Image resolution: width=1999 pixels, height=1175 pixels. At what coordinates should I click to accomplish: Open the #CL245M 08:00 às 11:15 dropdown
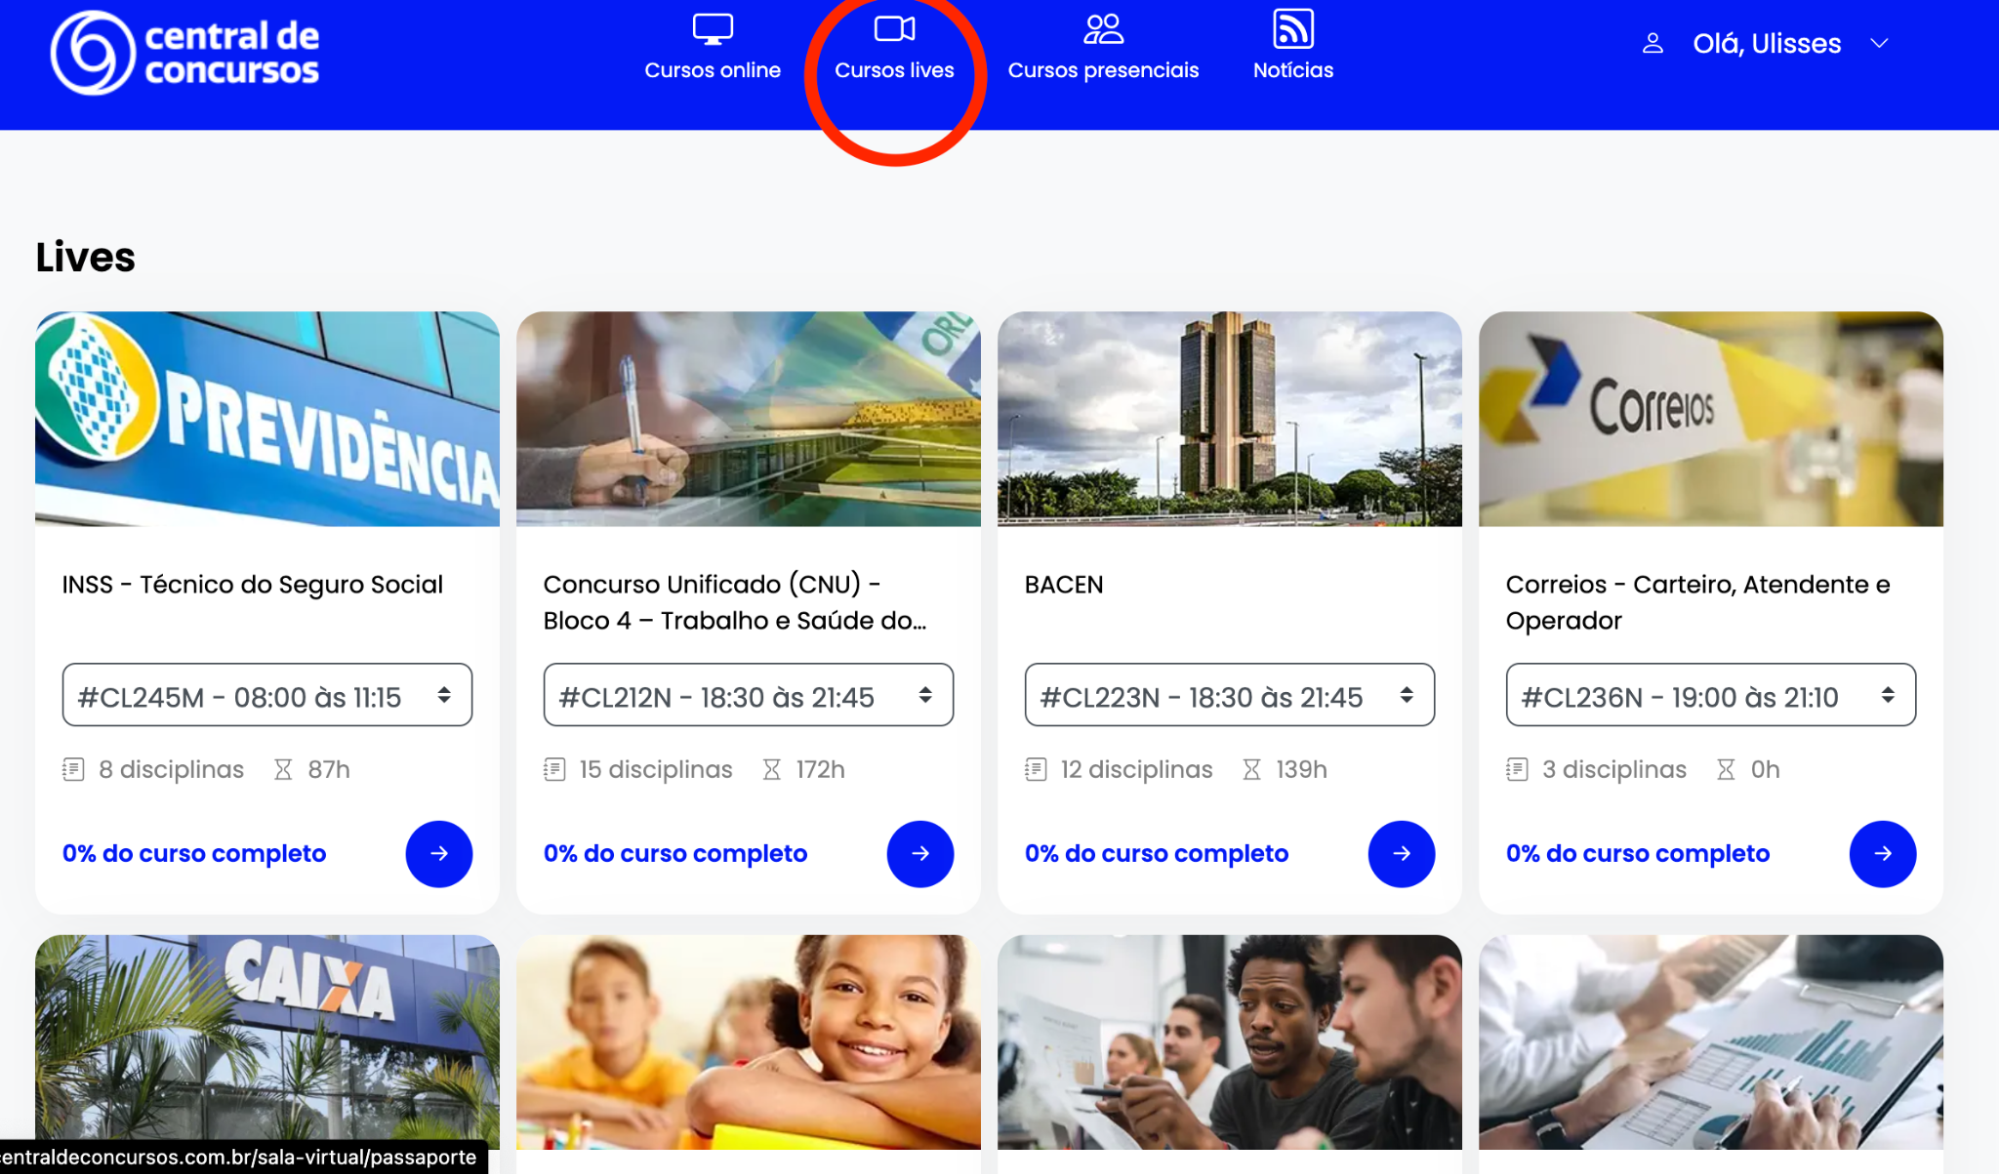tap(266, 695)
